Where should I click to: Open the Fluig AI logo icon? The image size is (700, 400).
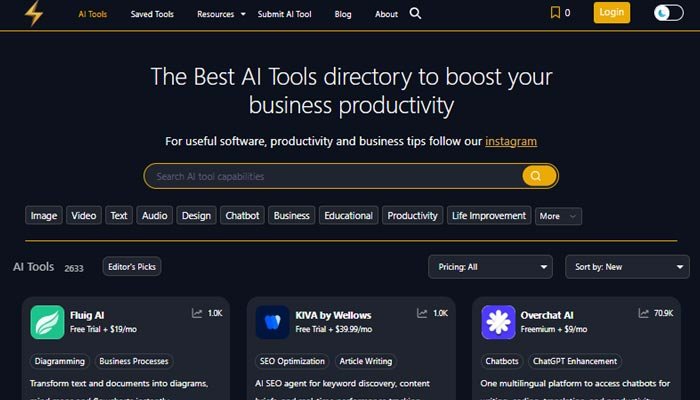pyautogui.click(x=47, y=321)
